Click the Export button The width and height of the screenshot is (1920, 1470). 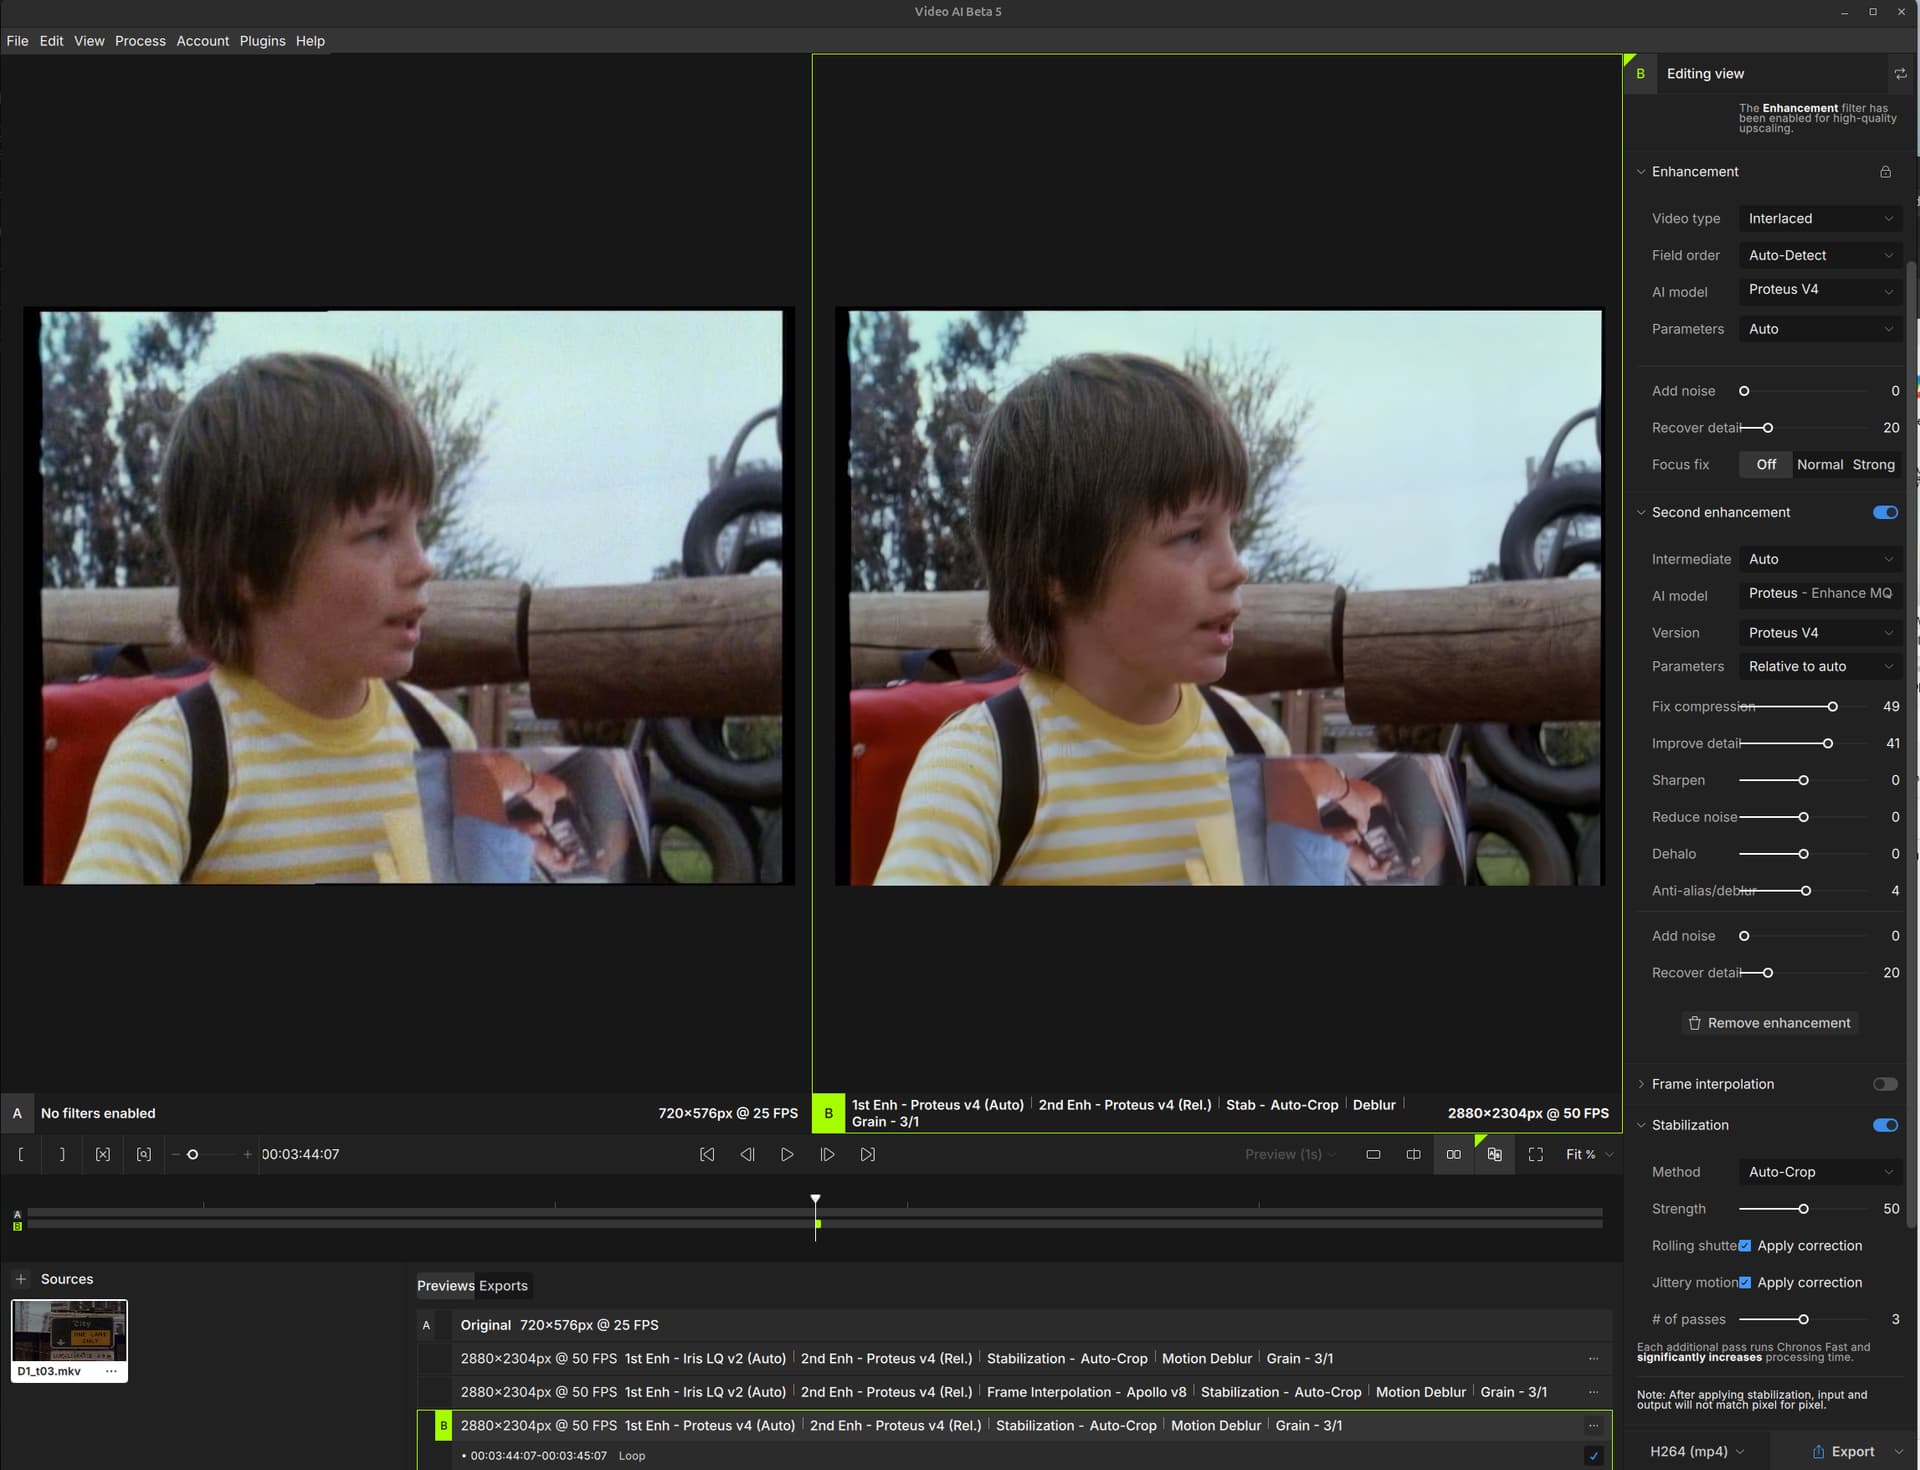point(1843,1451)
